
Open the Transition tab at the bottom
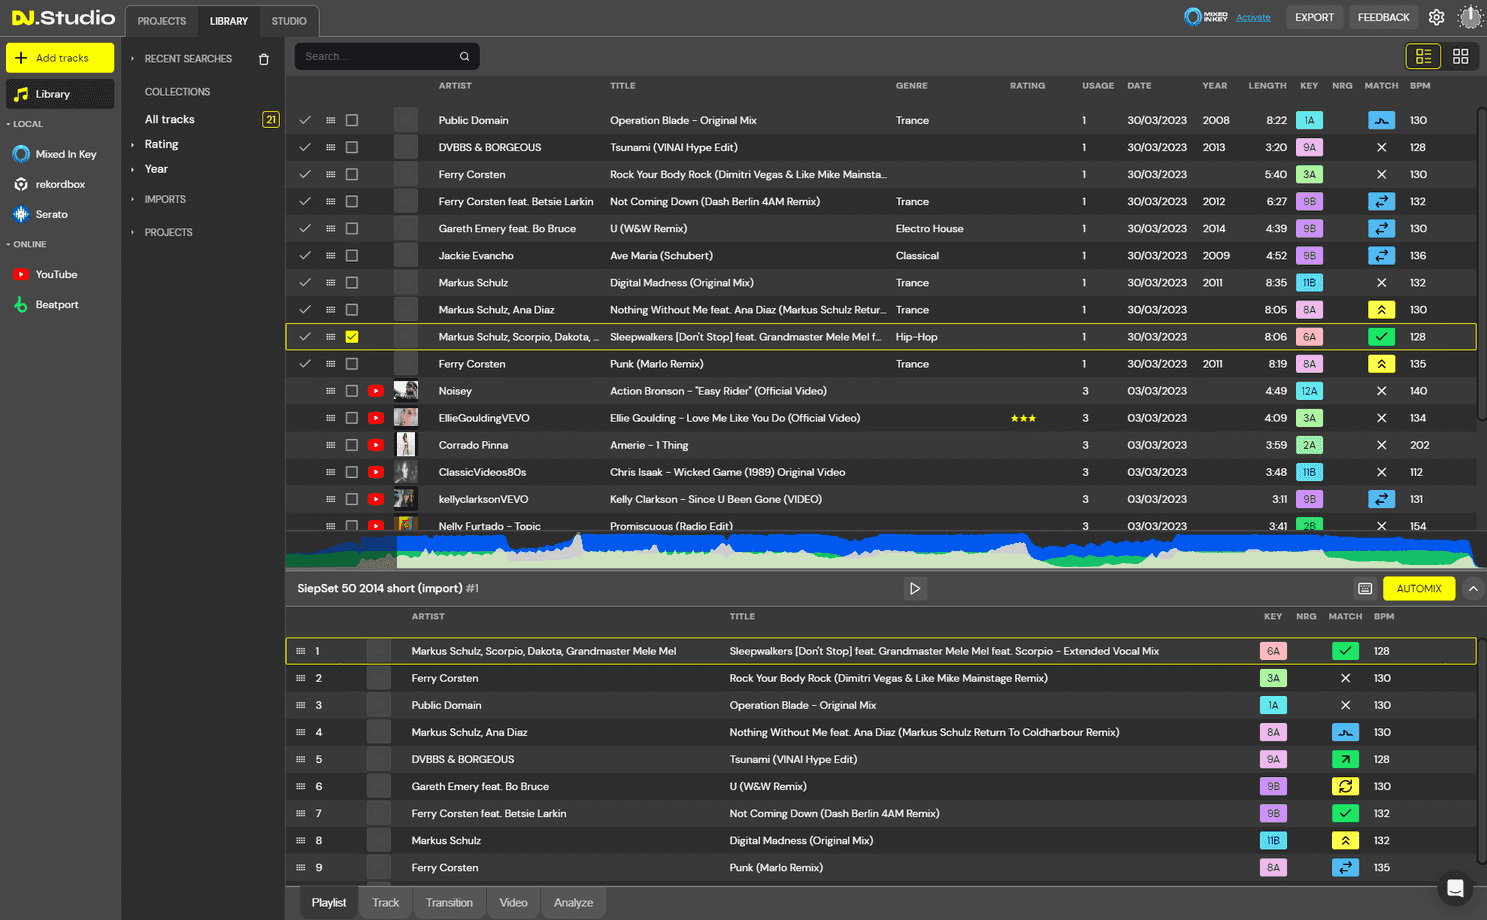coord(449,902)
